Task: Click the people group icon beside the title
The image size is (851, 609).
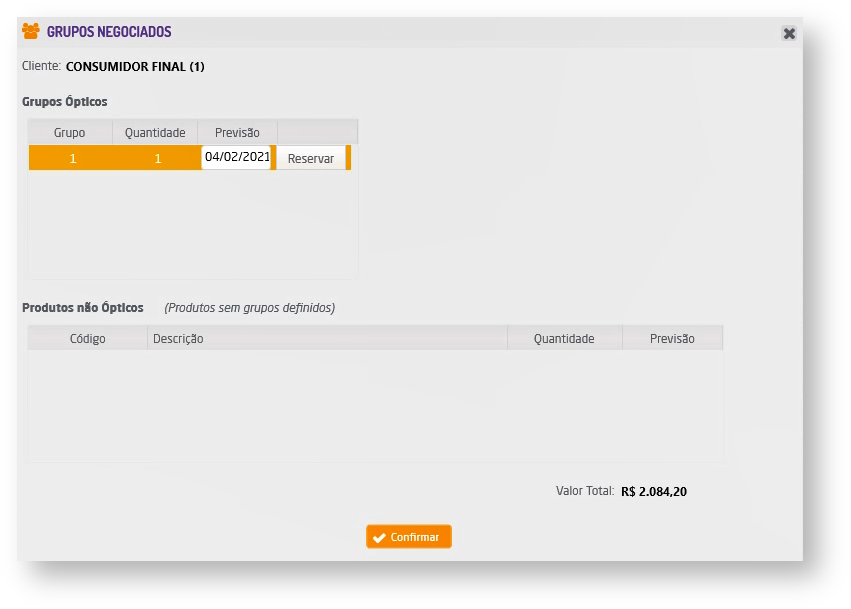Action: [30, 31]
